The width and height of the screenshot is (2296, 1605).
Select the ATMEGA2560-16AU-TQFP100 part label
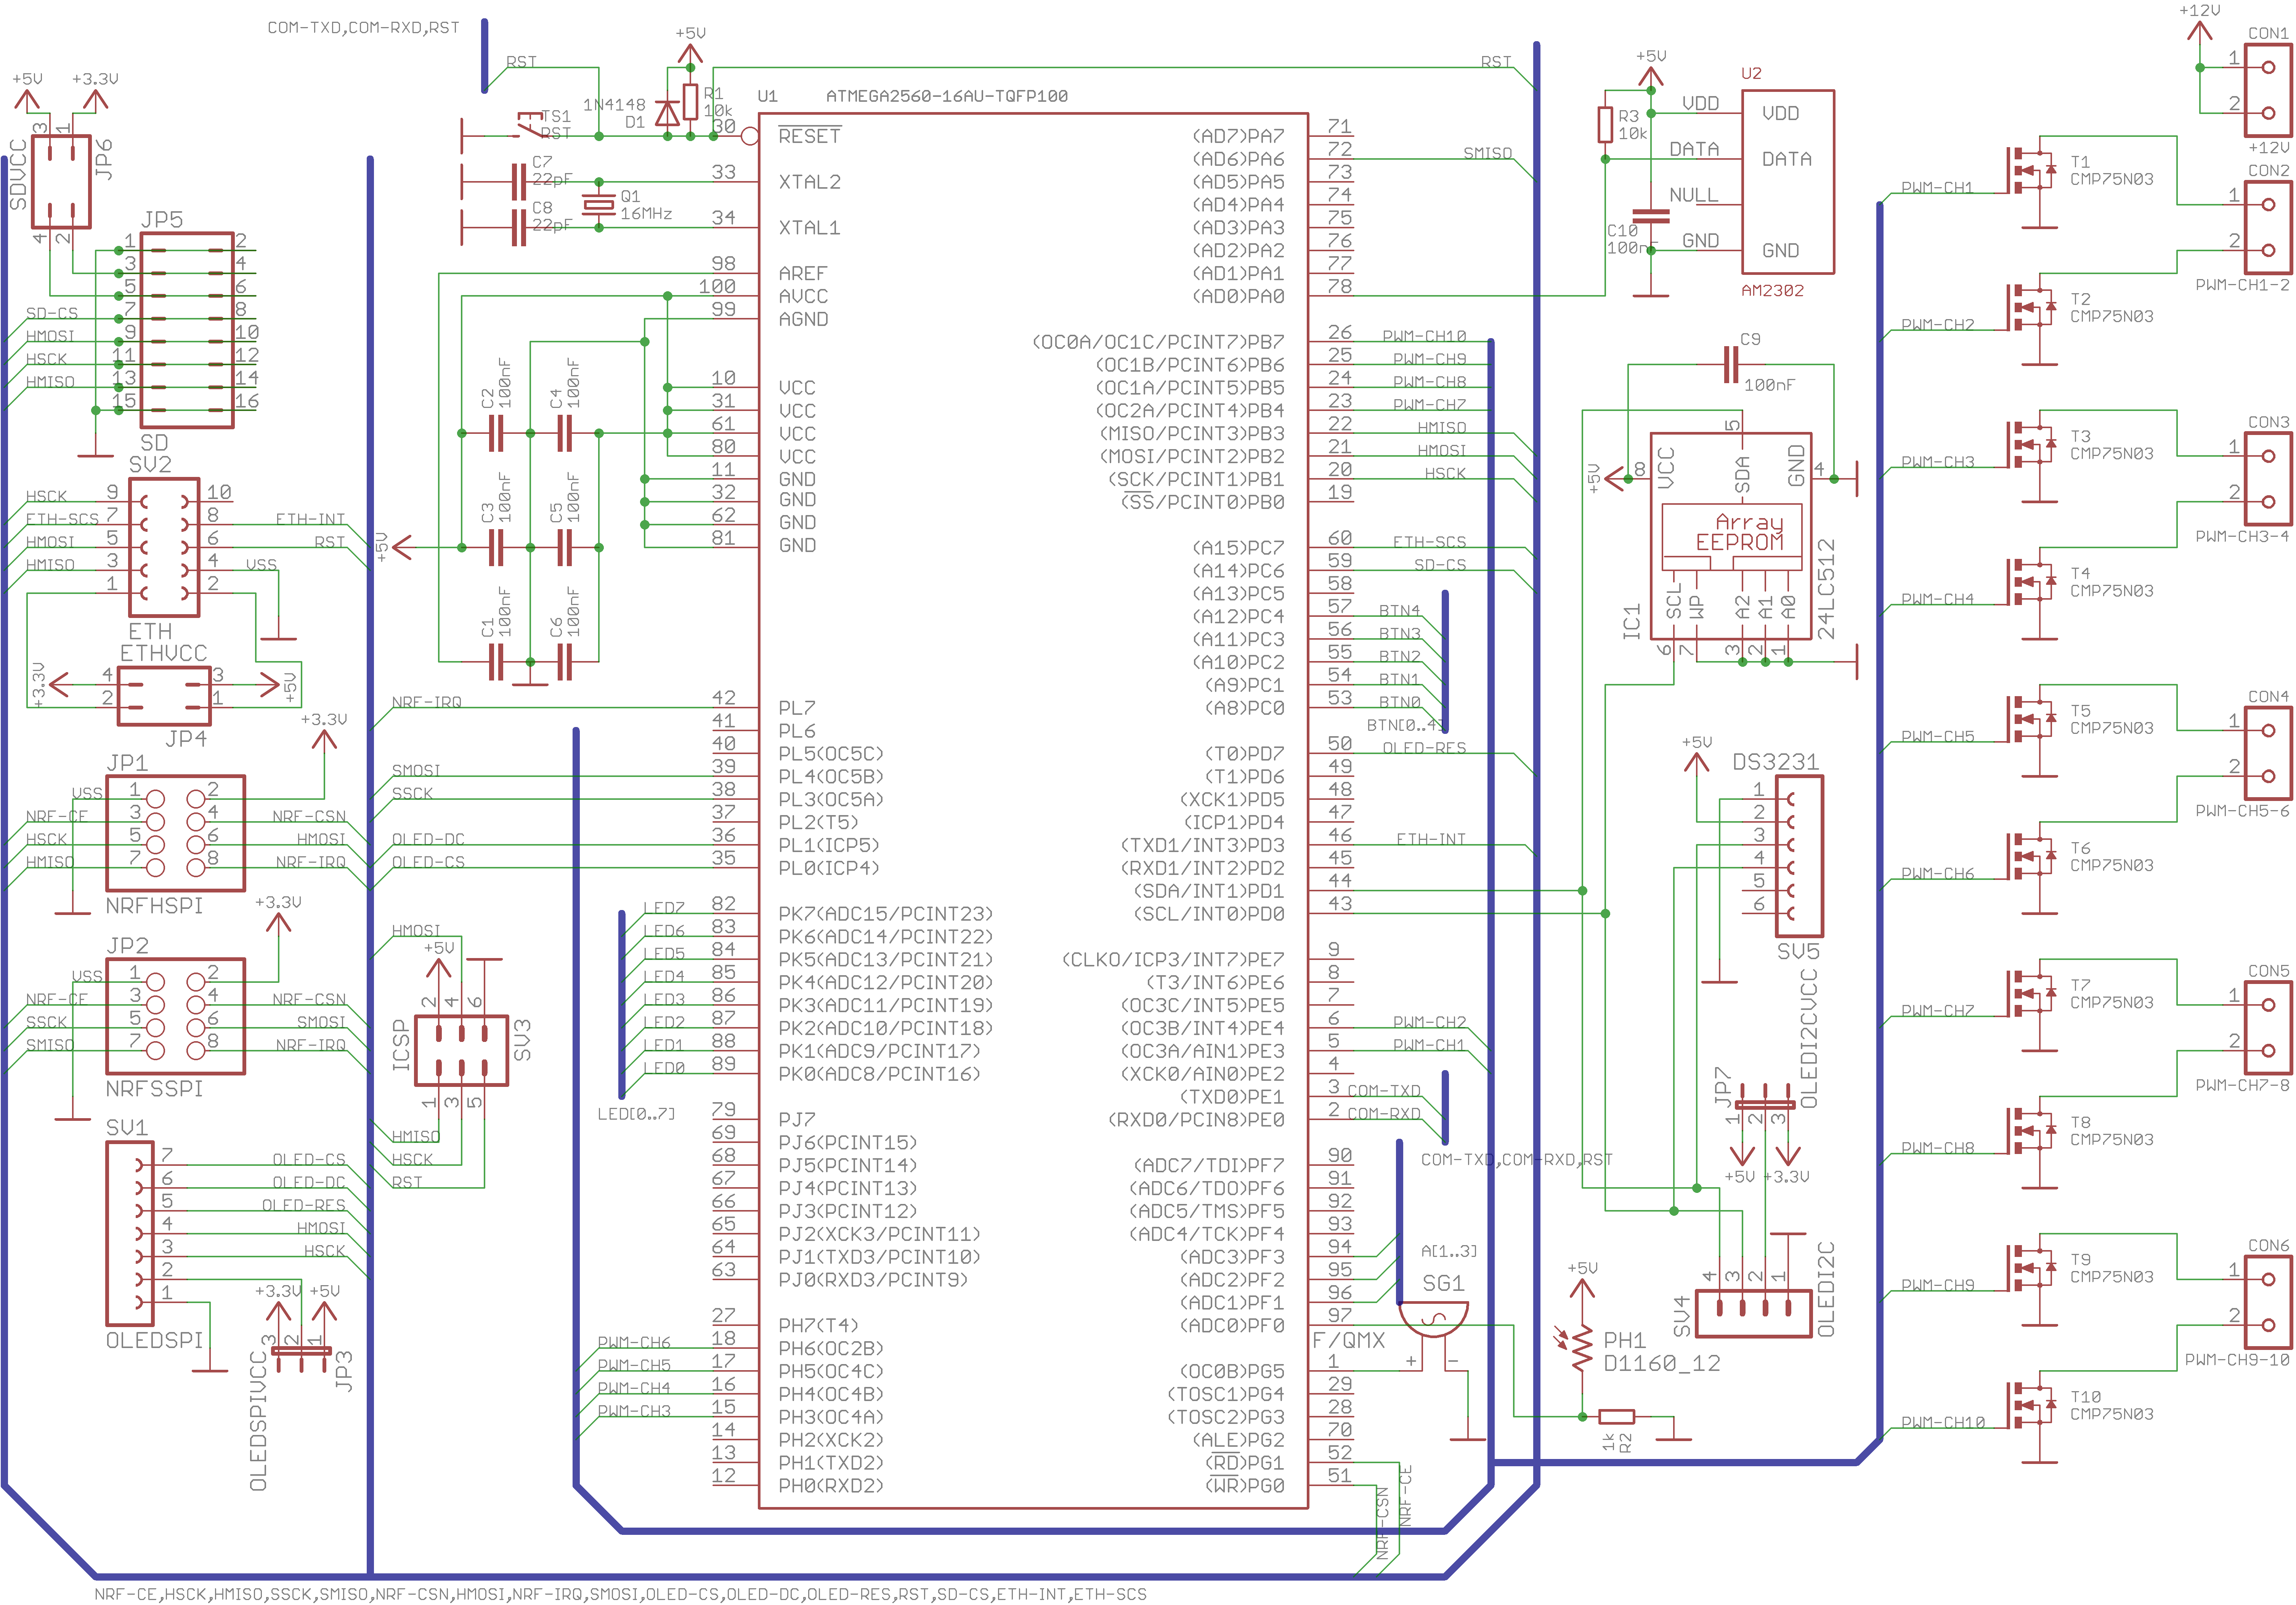coord(947,96)
